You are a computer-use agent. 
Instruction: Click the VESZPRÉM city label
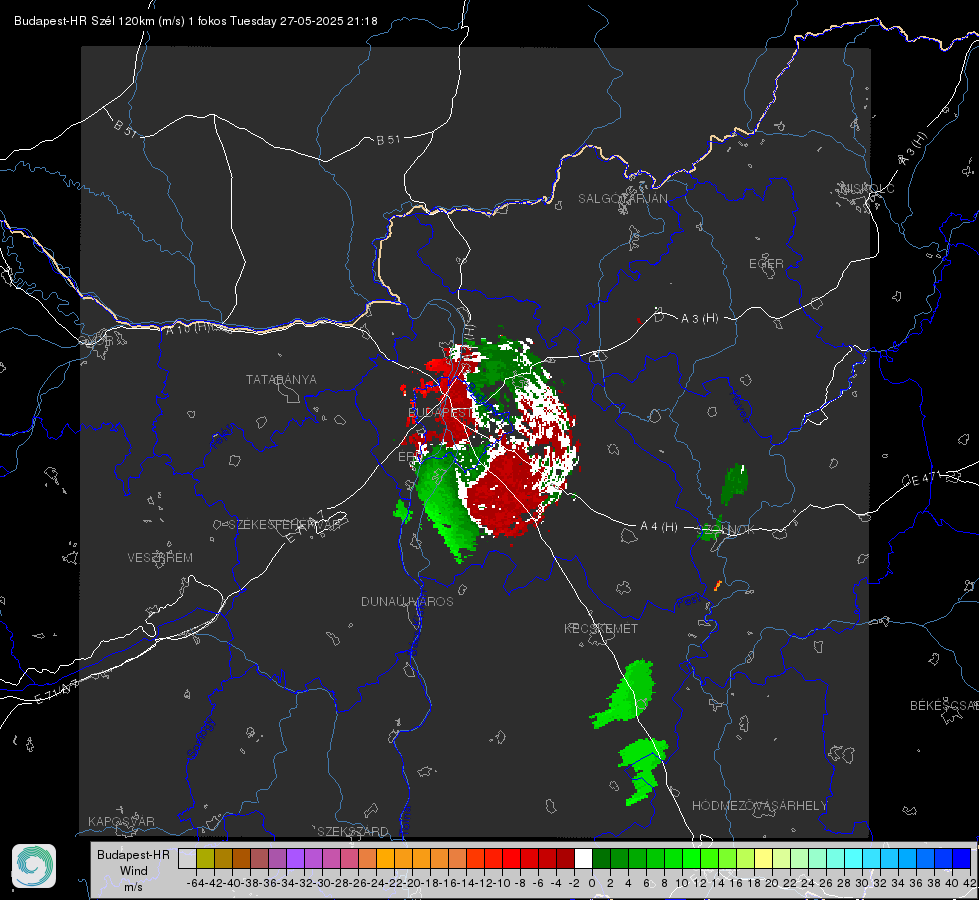pyautogui.click(x=160, y=558)
